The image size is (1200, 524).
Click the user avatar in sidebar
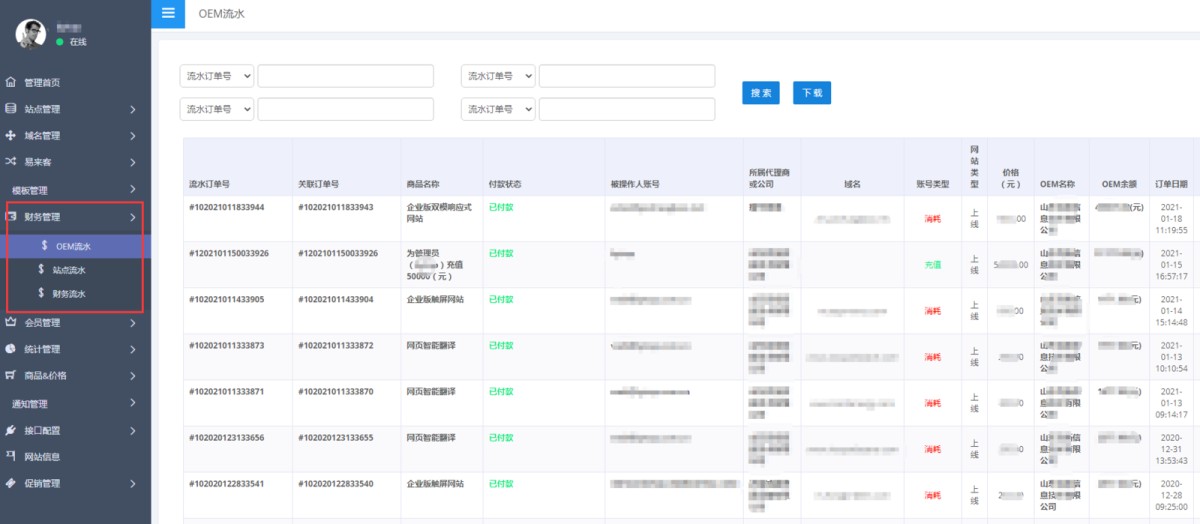[x=30, y=34]
